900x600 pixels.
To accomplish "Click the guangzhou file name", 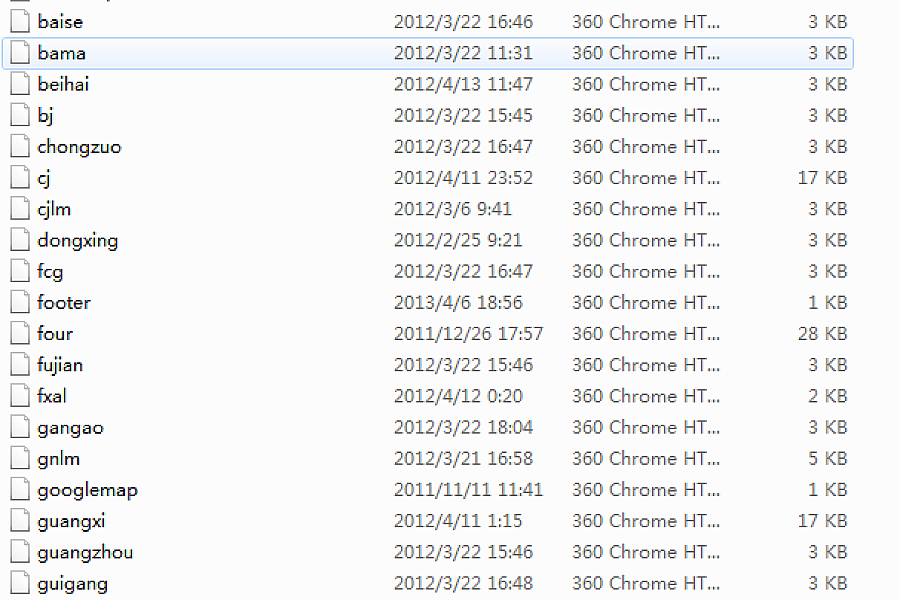I will [x=85, y=552].
